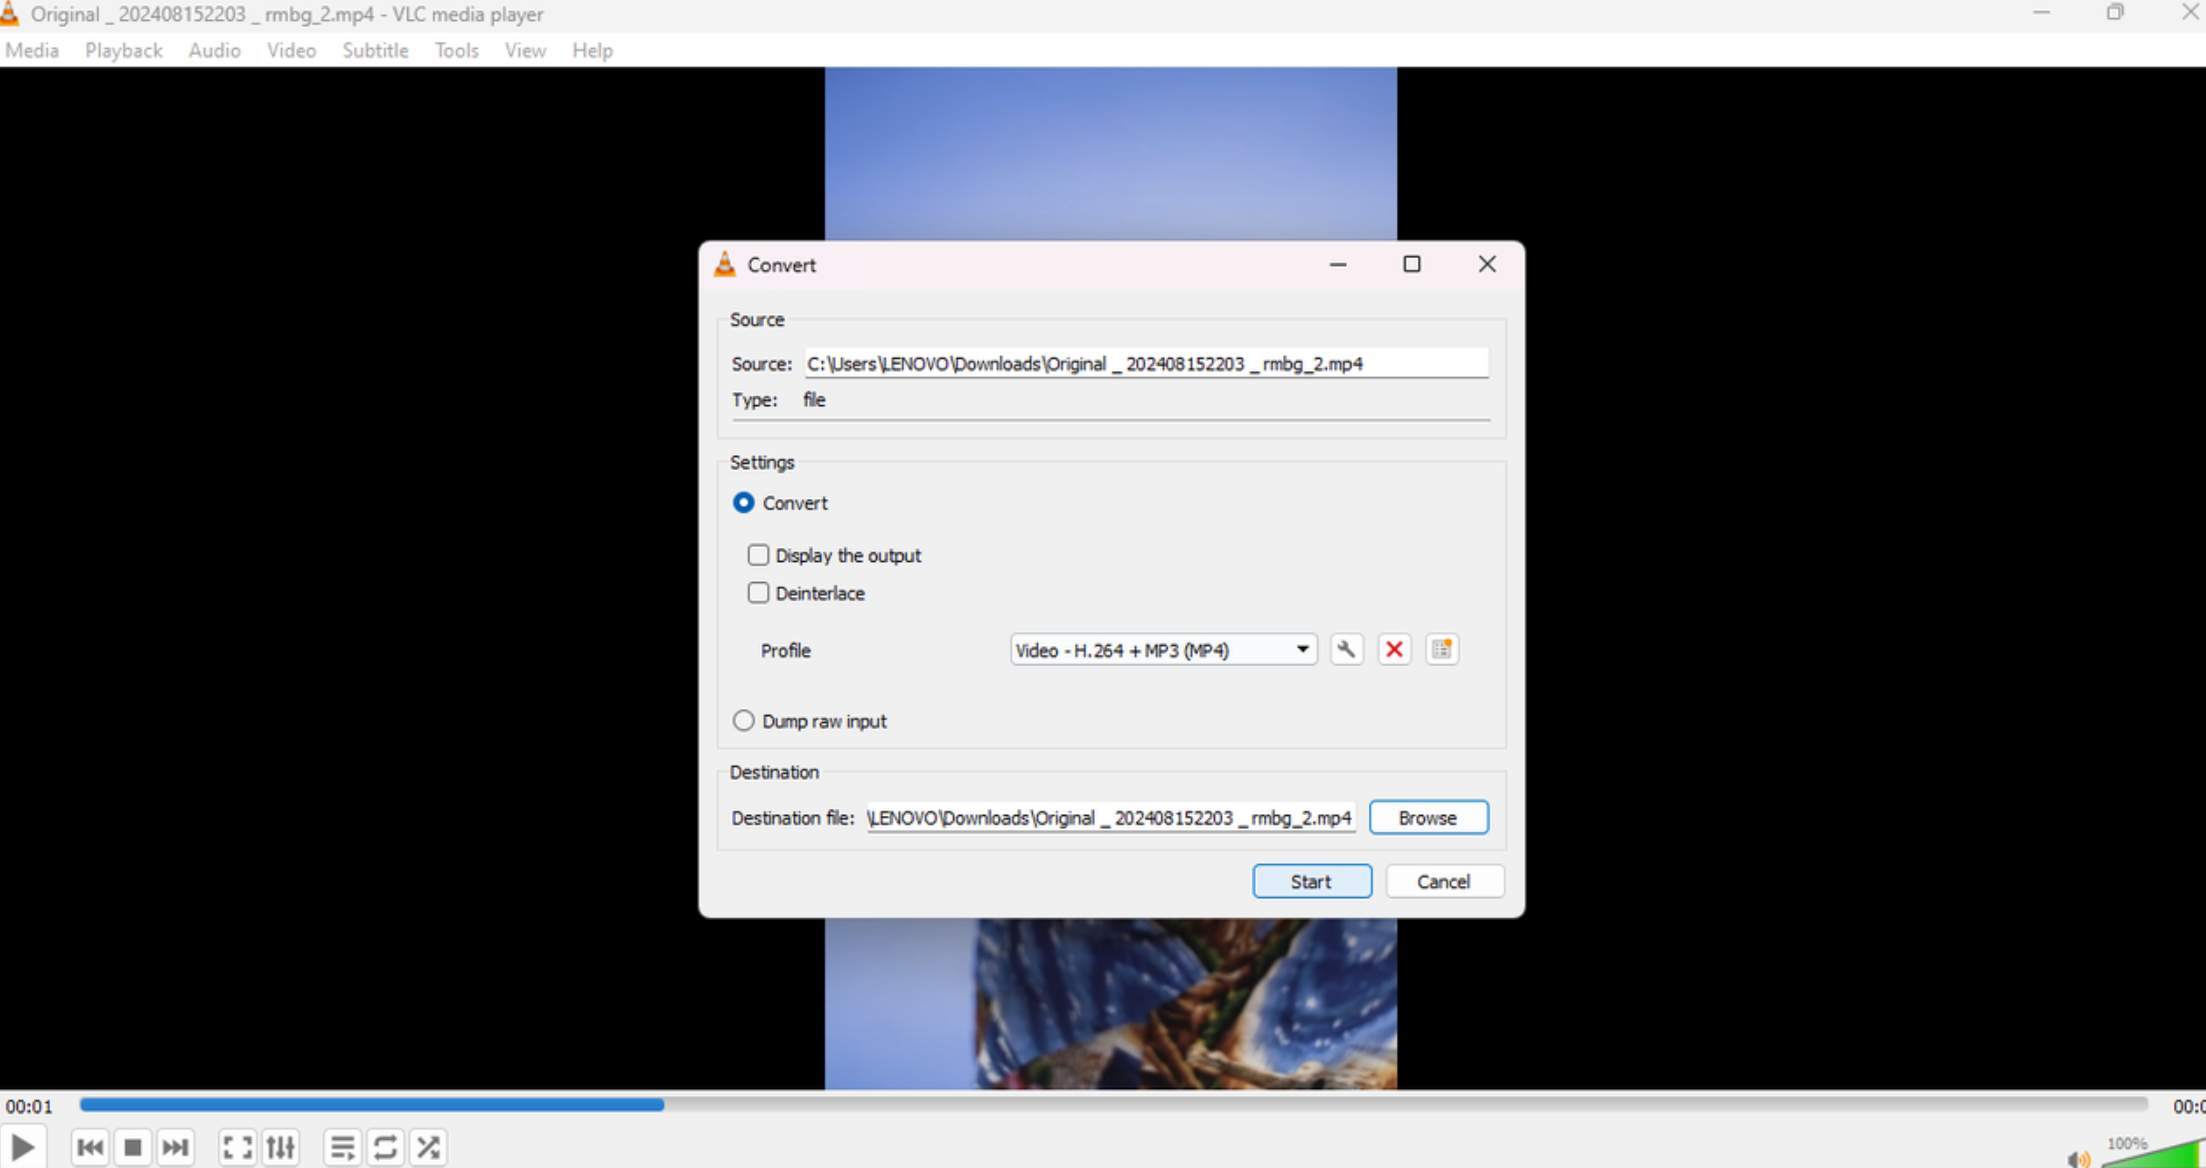The width and height of the screenshot is (2206, 1168).
Task: Show extended settings equalizer icon
Action: [281, 1147]
